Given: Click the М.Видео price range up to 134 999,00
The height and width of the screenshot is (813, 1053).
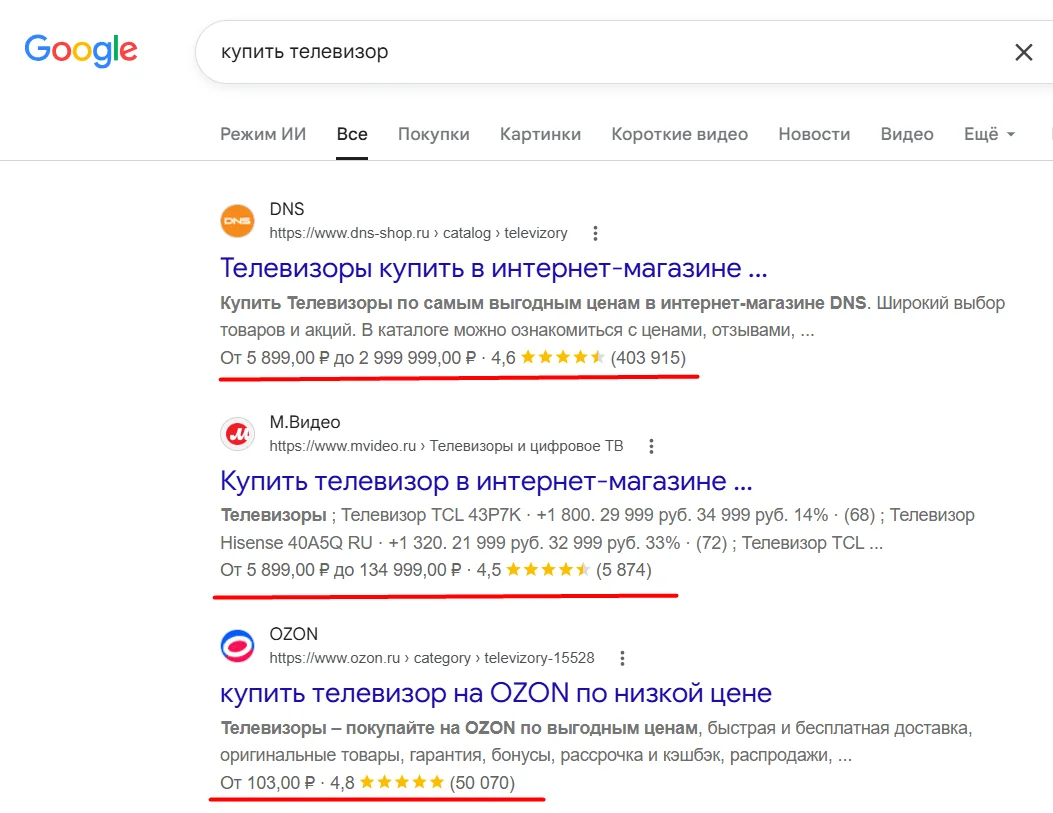Looking at the screenshot, I should click(x=340, y=570).
